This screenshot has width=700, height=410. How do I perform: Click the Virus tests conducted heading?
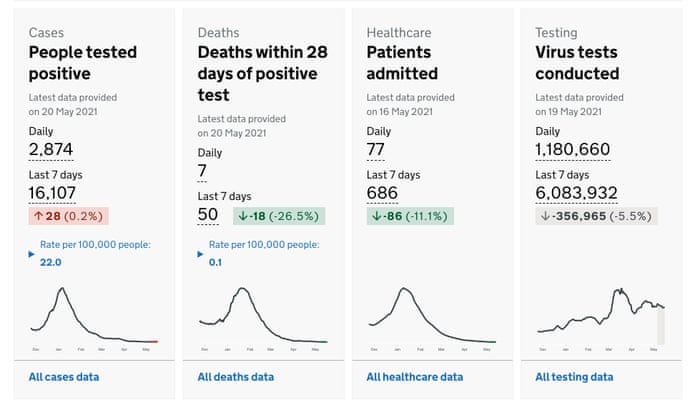click(x=577, y=62)
